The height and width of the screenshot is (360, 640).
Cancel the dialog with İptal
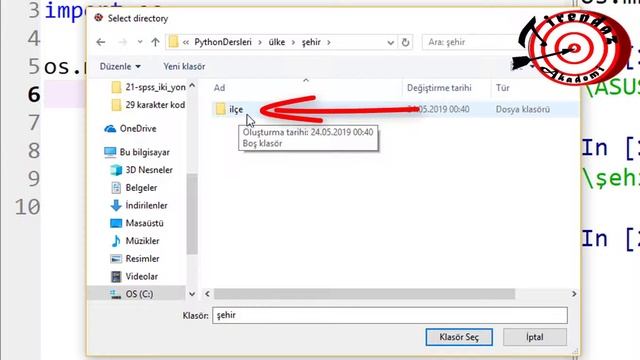pos(535,337)
